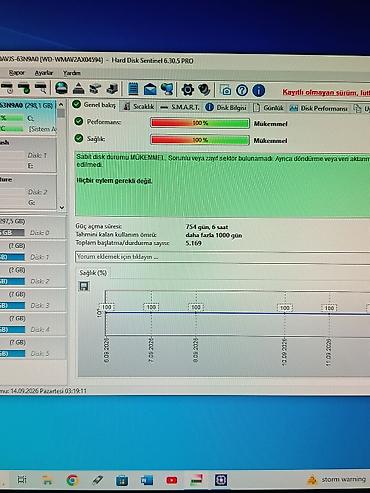
Task: Click the computer drive toolbar icon
Action: coord(112,89)
